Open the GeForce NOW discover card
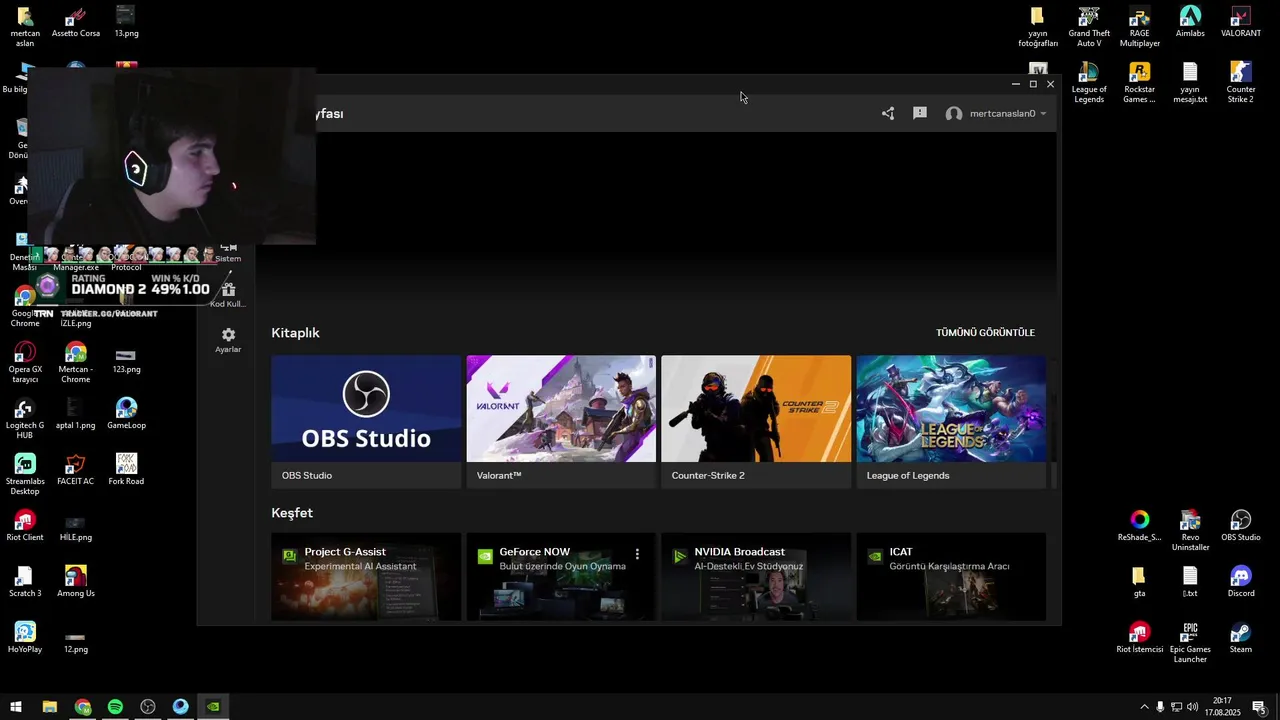This screenshot has height=720, width=1280. coord(561,577)
